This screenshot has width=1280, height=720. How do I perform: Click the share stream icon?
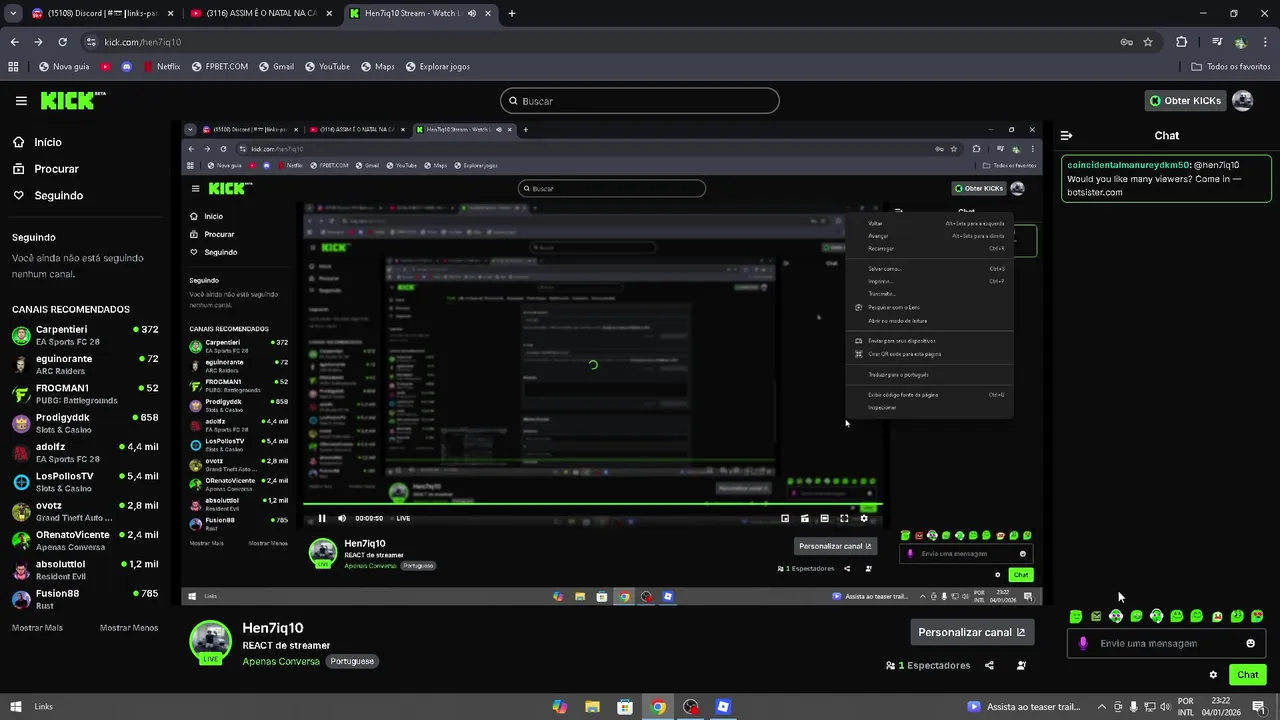coord(989,665)
